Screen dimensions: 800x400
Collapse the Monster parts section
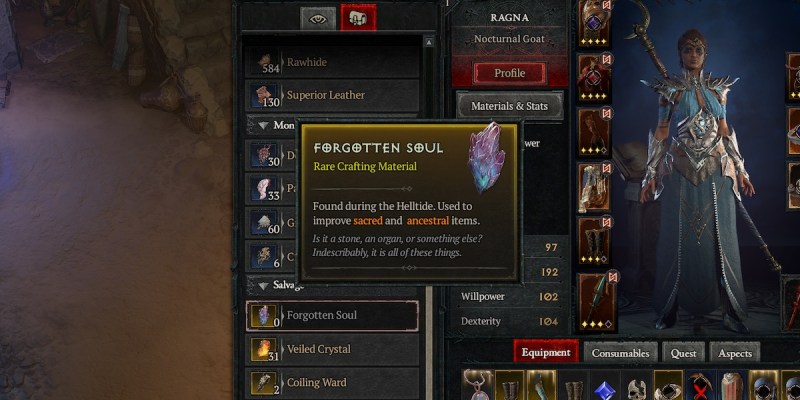pos(264,125)
